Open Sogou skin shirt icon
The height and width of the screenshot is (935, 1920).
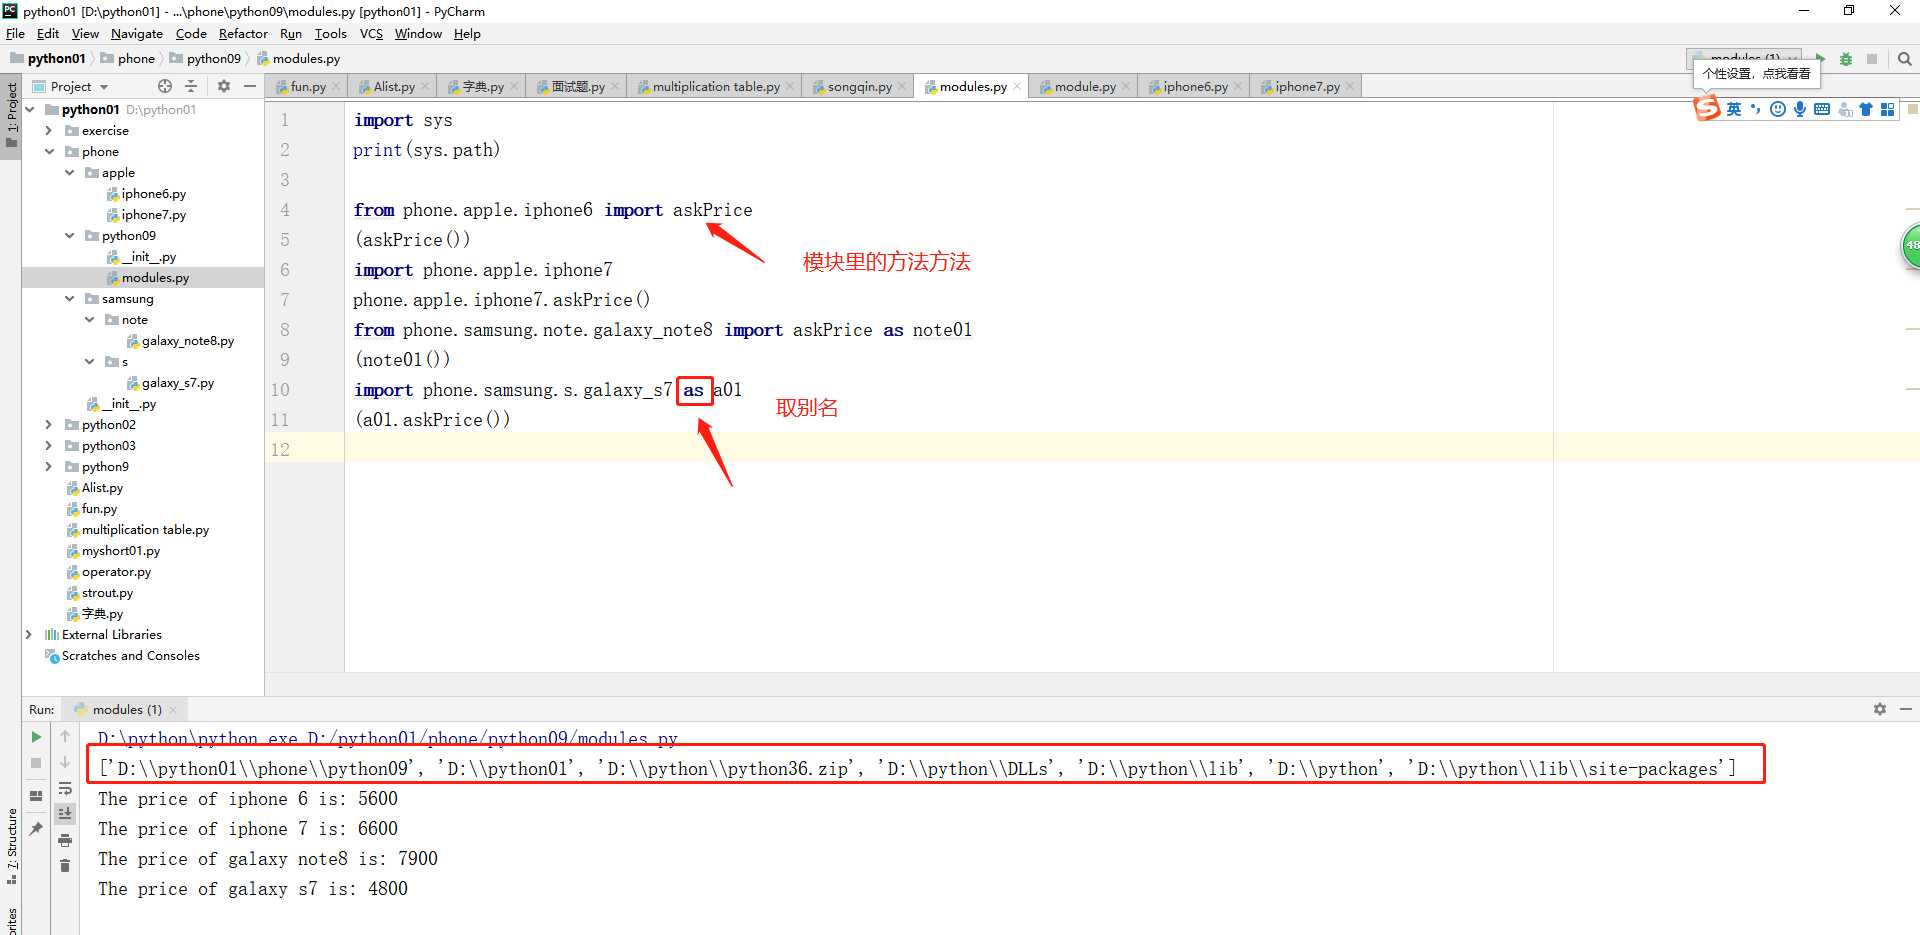coord(1866,109)
